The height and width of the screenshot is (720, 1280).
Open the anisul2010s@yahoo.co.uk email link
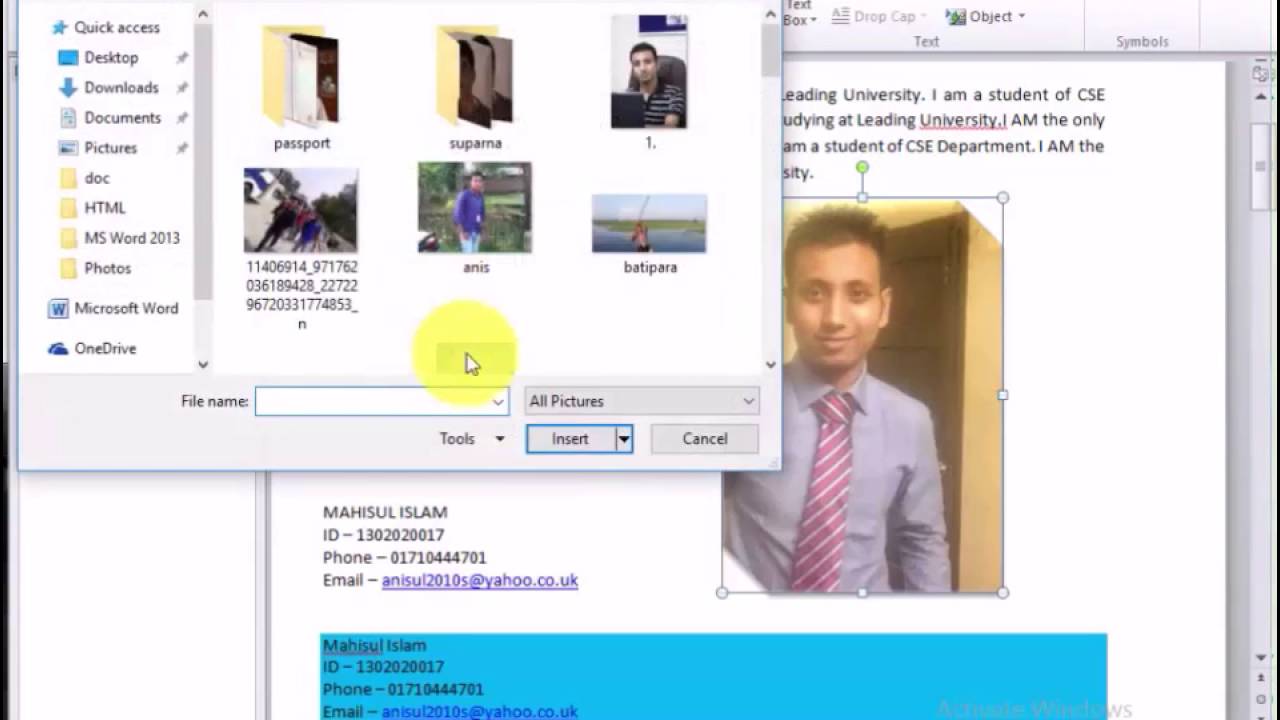click(x=480, y=580)
